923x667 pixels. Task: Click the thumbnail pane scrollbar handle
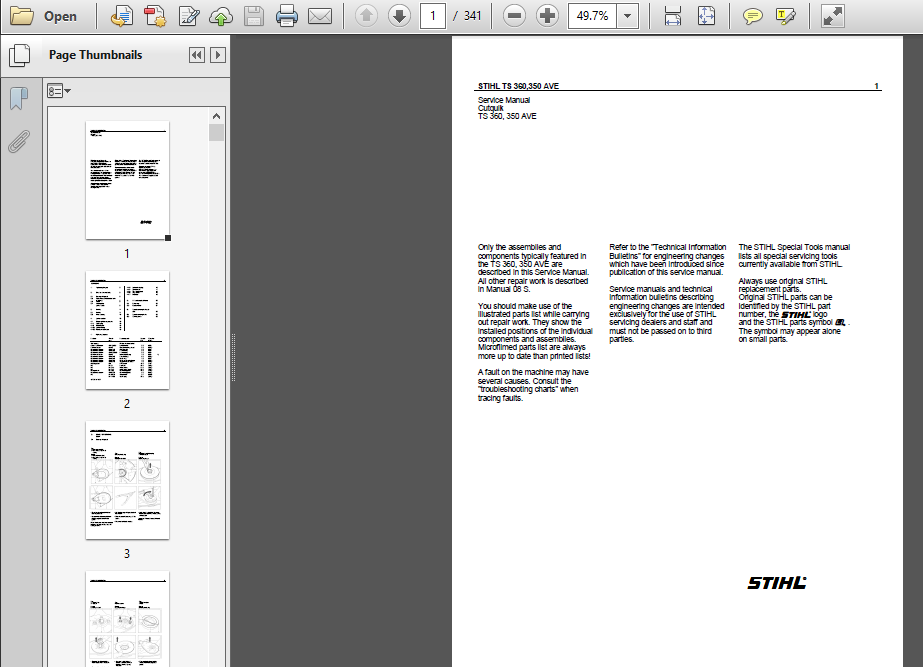tap(216, 132)
